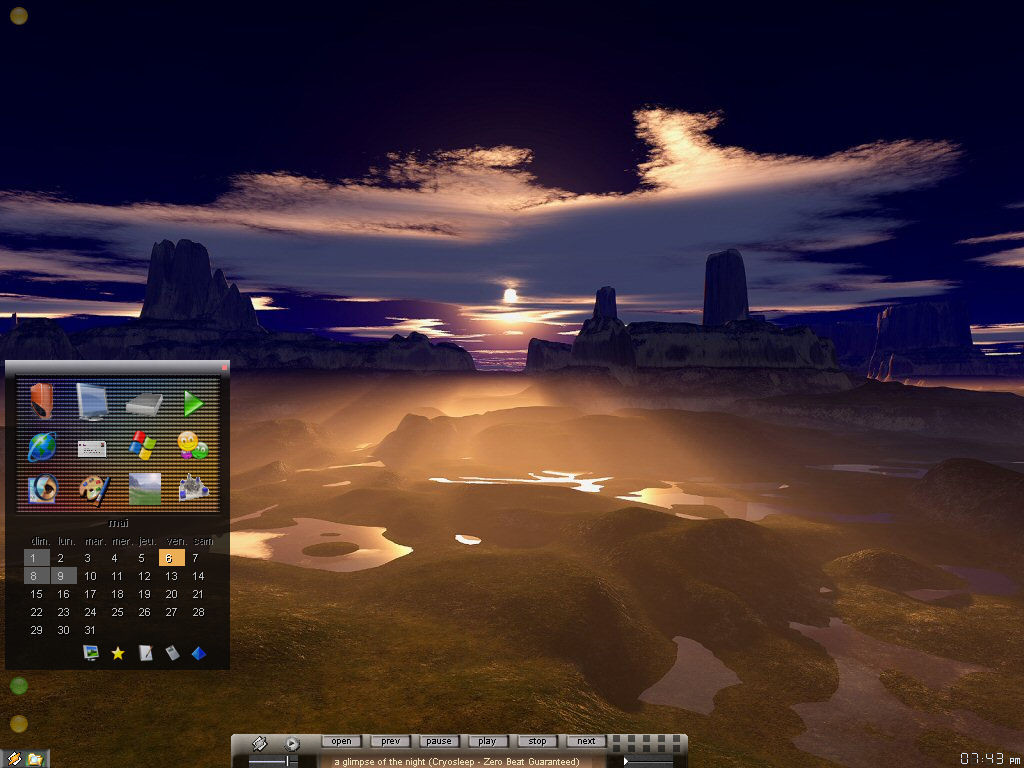The image size is (1024, 768).
Task: Open the orange speaker icon in launcher
Action: [41, 402]
